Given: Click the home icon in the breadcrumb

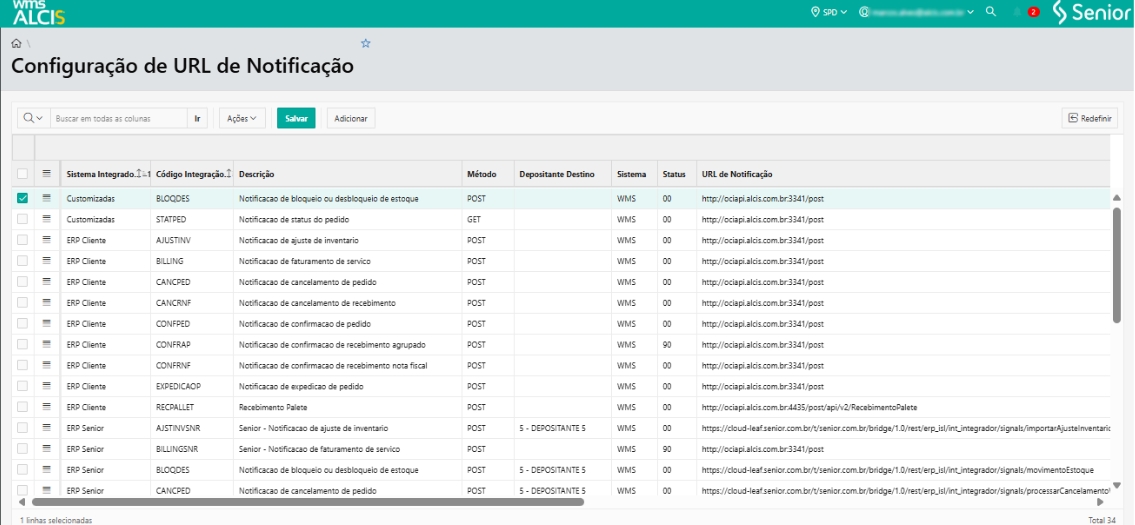Looking at the screenshot, I should (x=15, y=44).
